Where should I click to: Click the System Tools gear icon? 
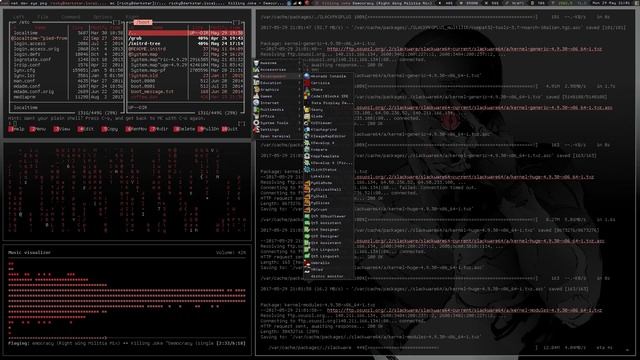point(256,123)
